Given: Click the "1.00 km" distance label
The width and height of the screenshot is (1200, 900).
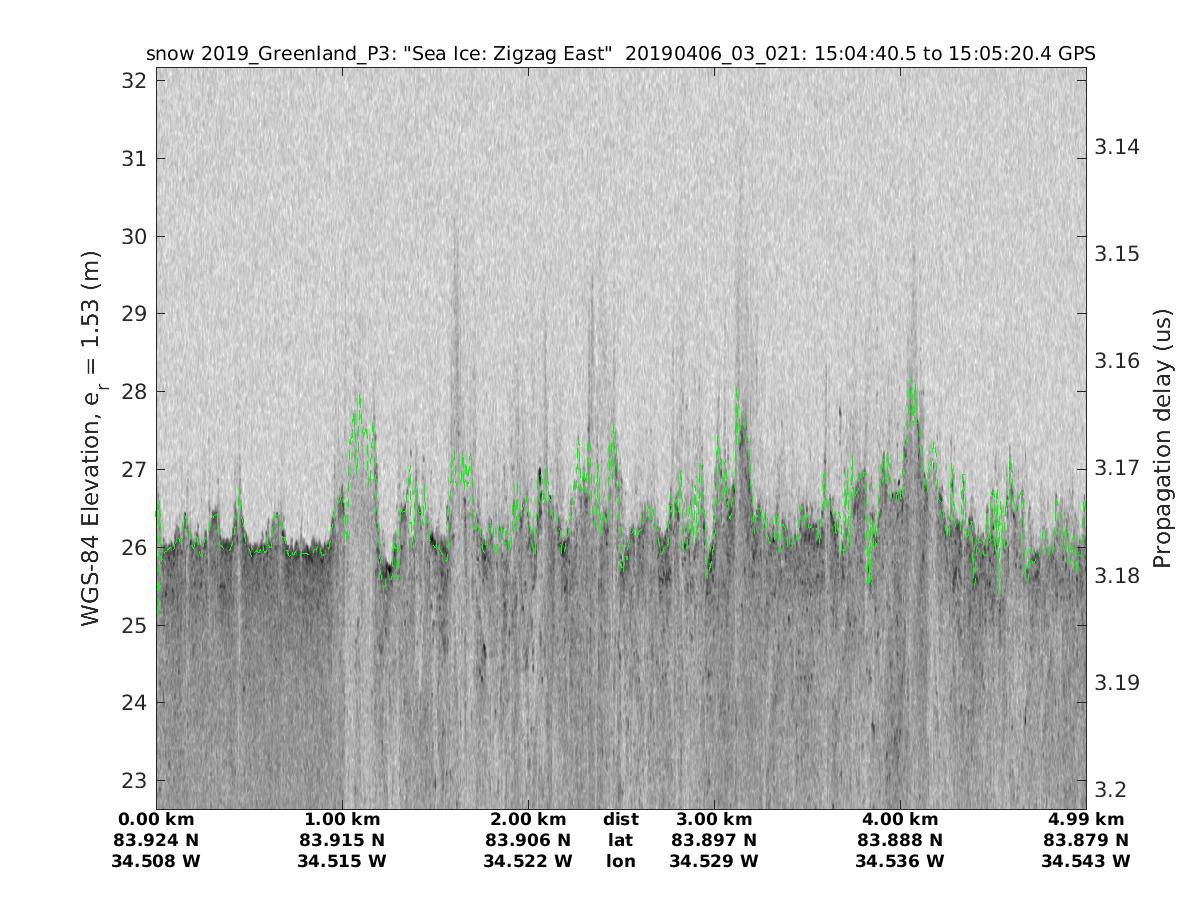Looking at the screenshot, I should (x=342, y=820).
